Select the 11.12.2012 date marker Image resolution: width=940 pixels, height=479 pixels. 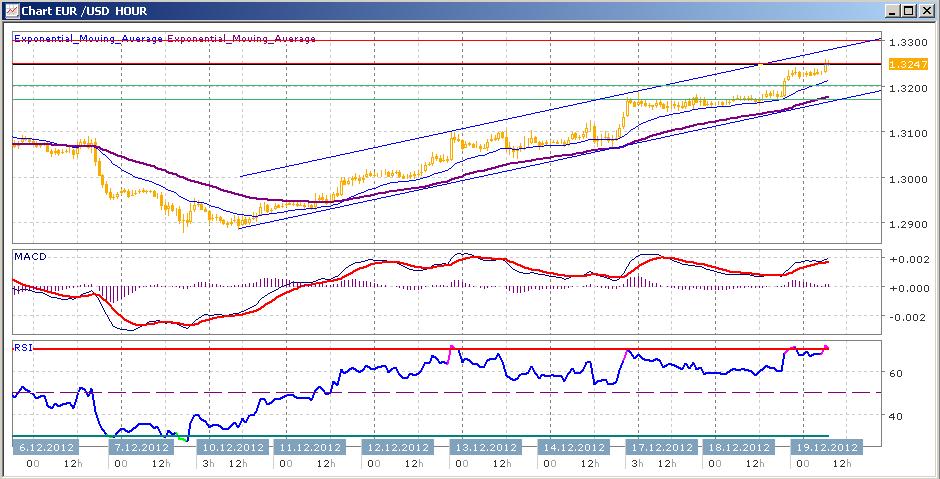pyautogui.click(x=308, y=447)
